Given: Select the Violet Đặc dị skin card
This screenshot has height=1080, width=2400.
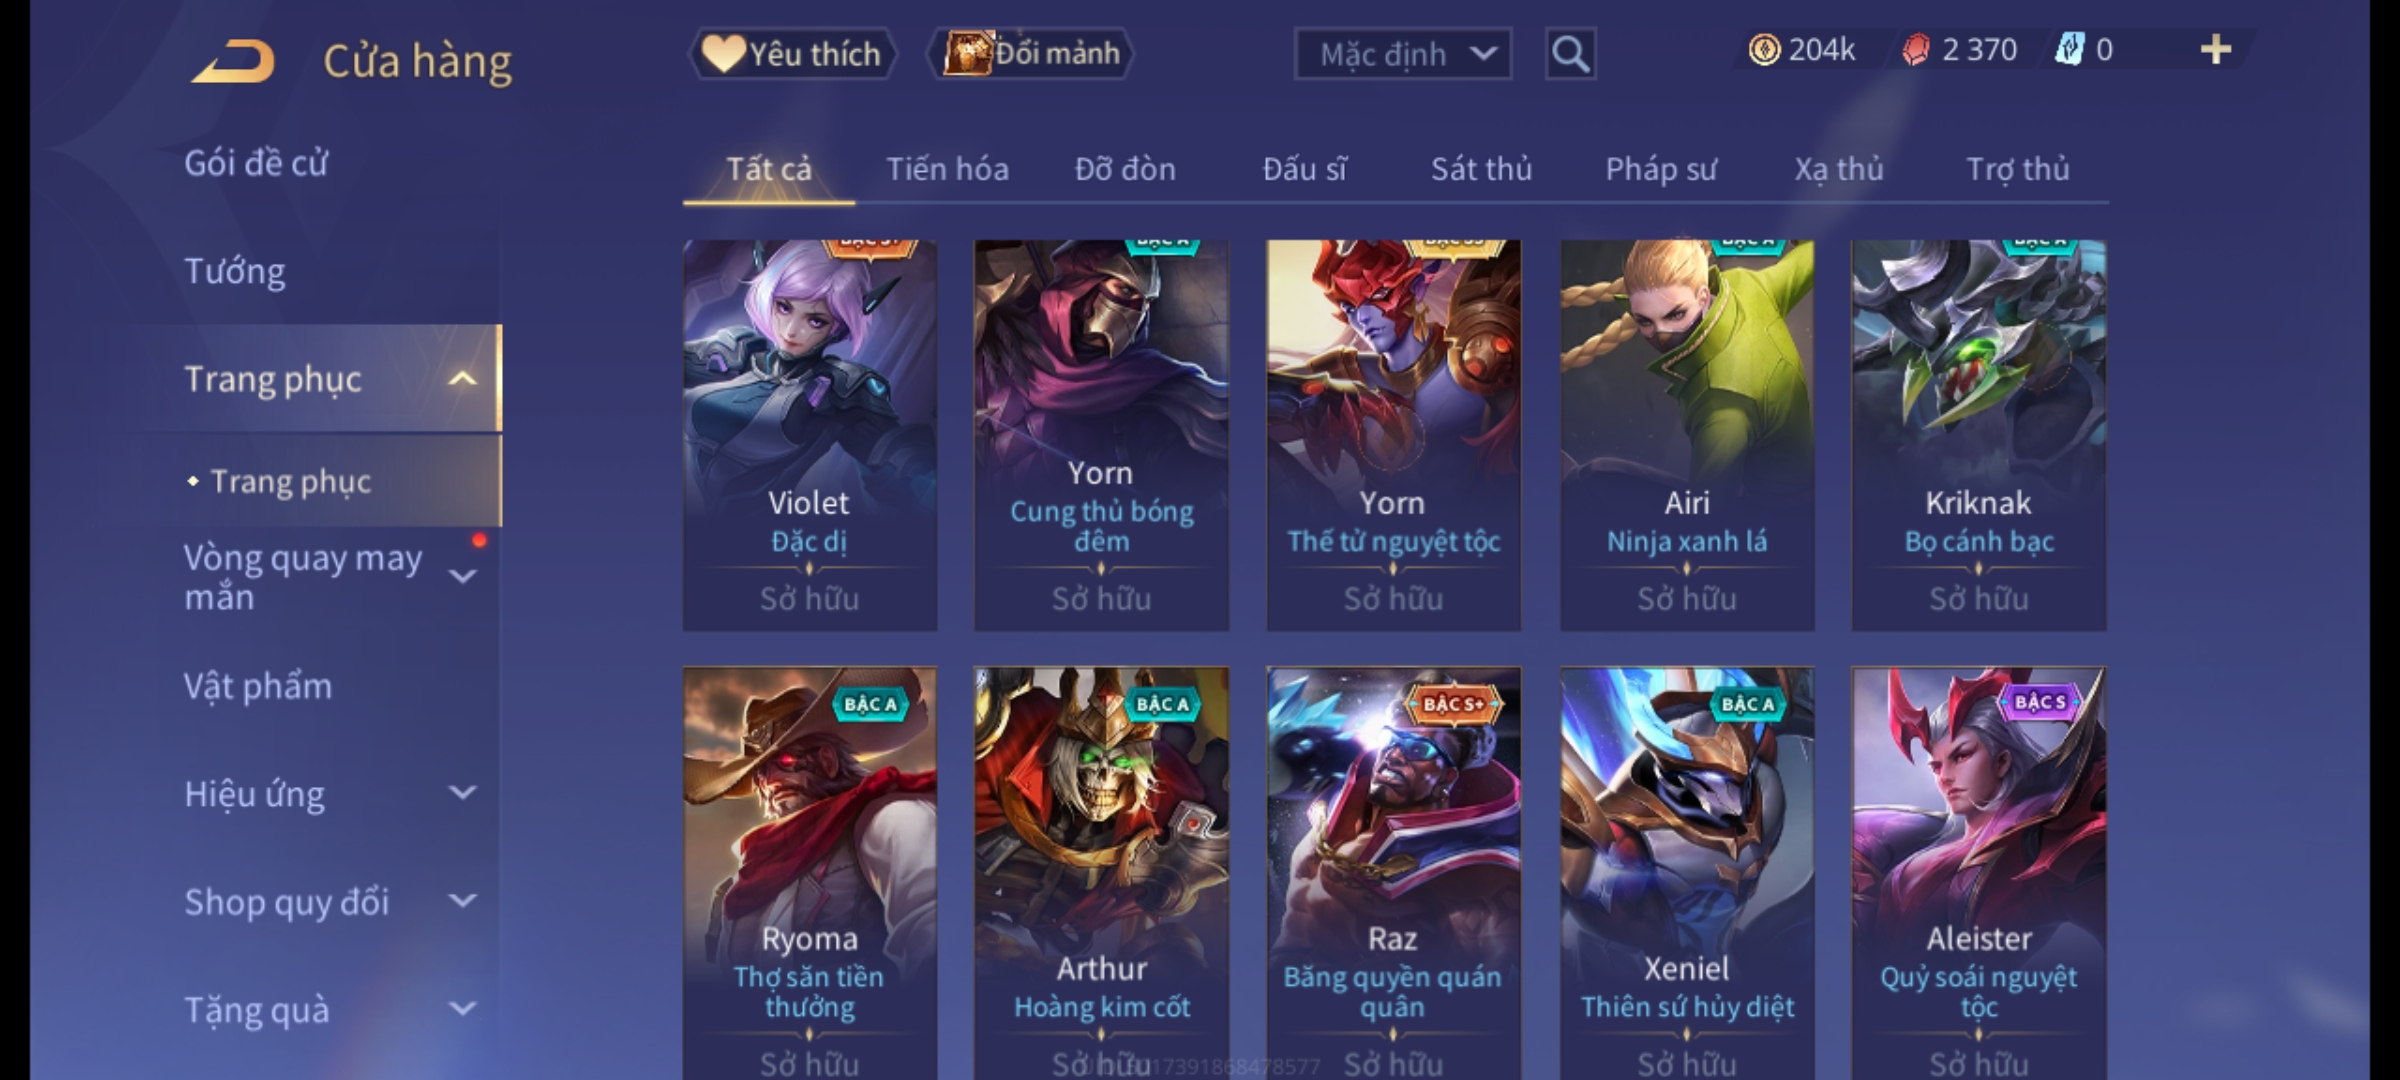Looking at the screenshot, I should (810, 435).
